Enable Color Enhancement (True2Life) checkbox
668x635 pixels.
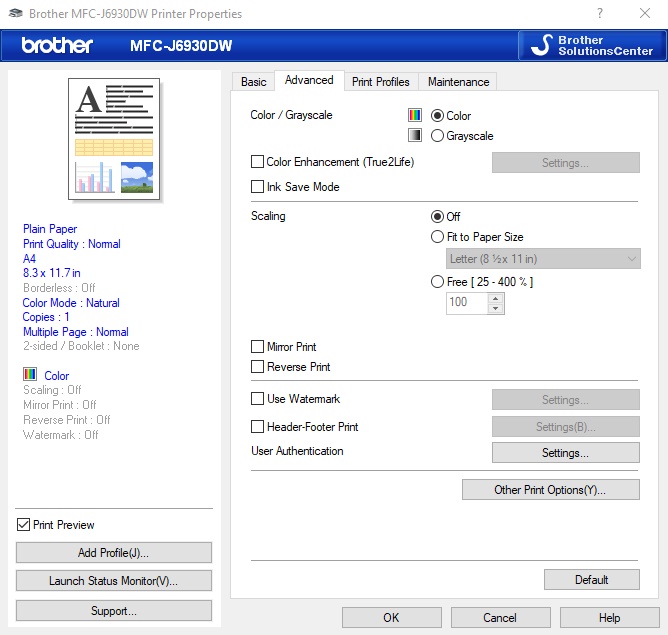[257, 162]
